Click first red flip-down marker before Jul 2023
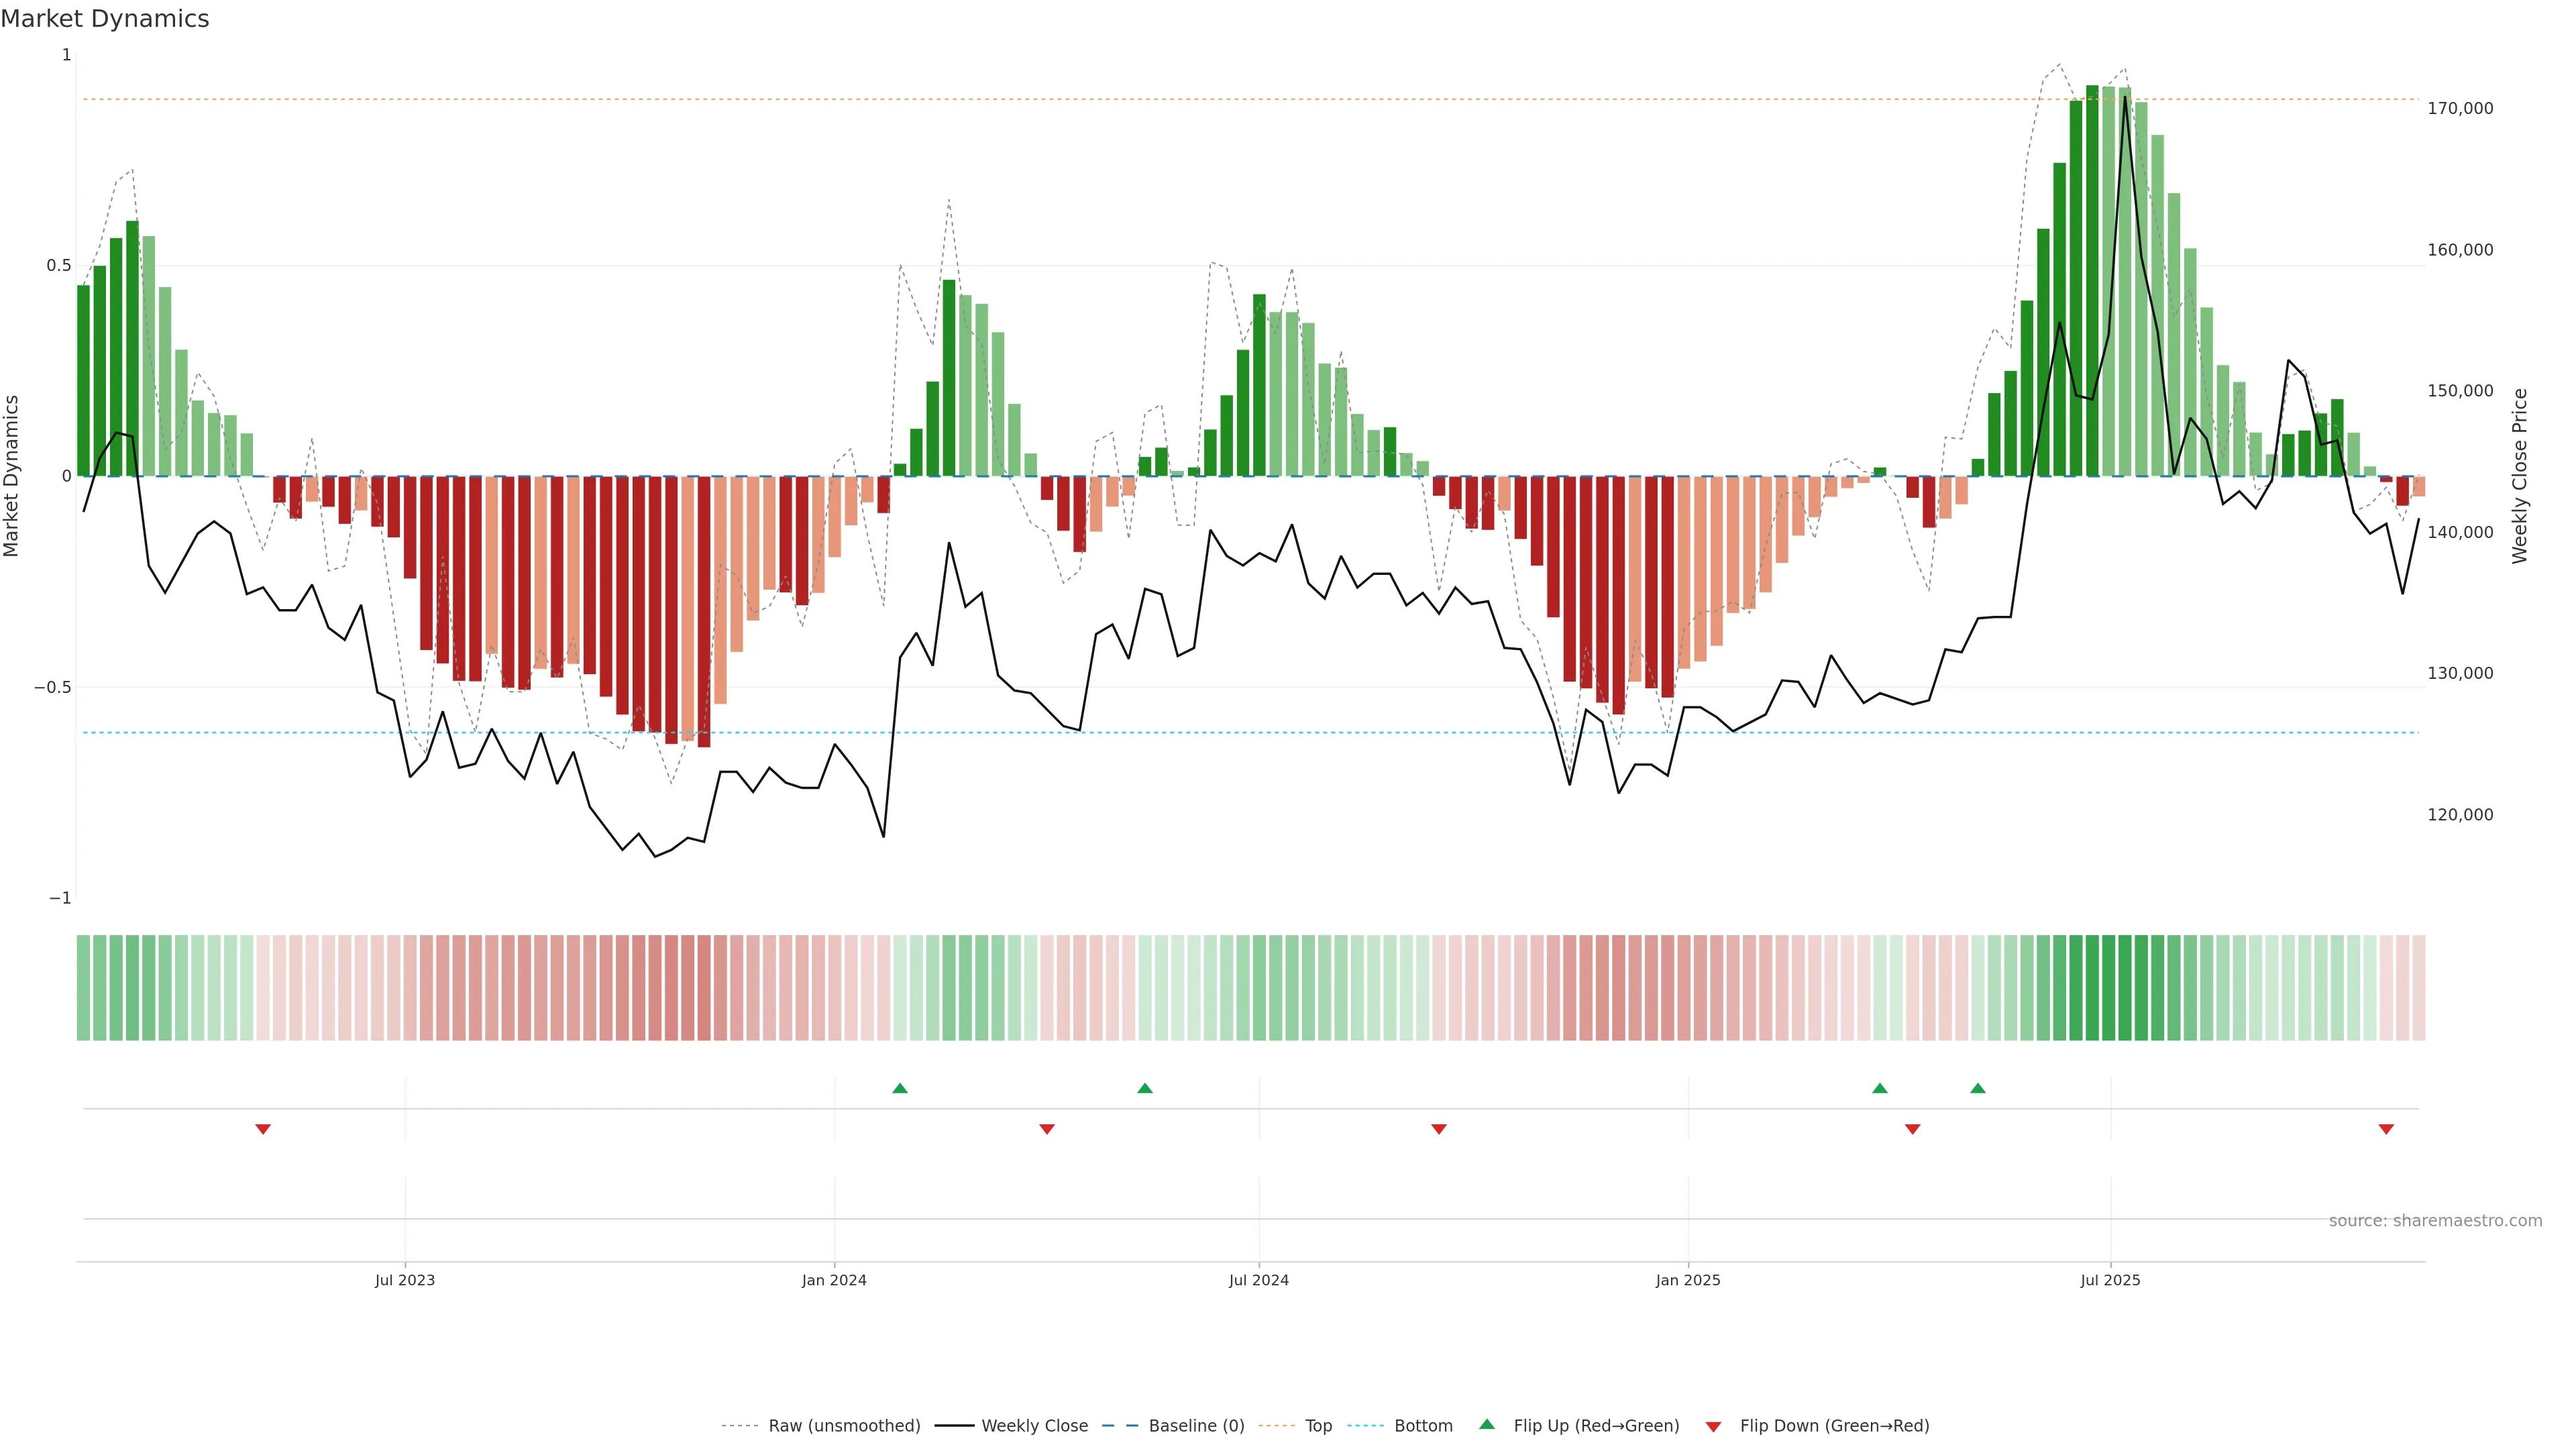The width and height of the screenshot is (2576, 1449). 263,1129
